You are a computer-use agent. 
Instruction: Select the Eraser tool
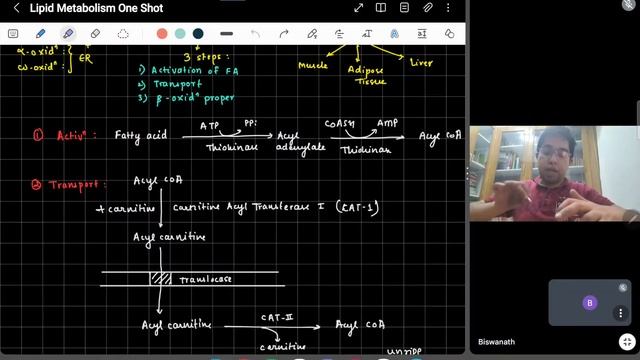(x=95, y=33)
